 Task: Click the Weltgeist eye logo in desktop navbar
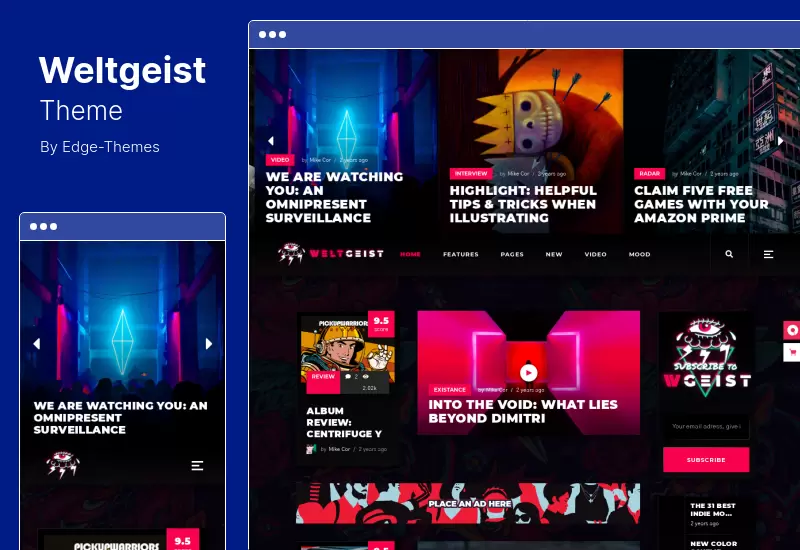click(291, 254)
